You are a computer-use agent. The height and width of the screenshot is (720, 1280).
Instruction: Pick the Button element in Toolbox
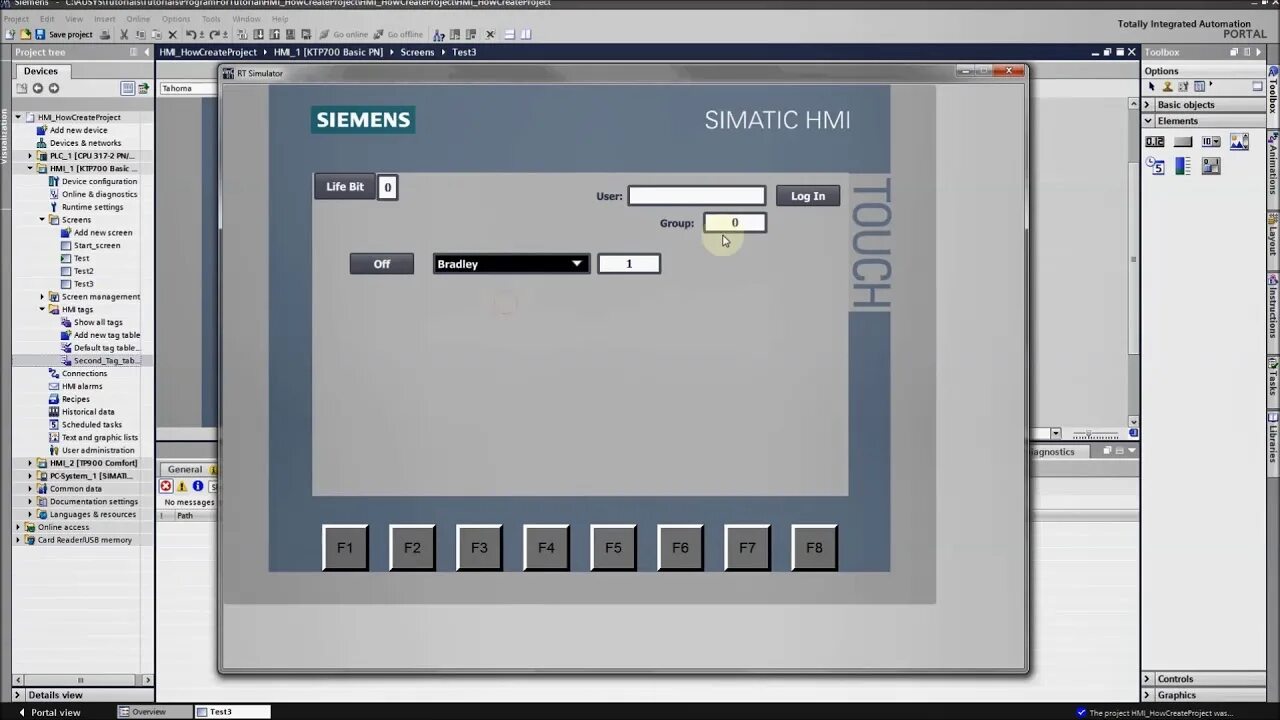click(x=1183, y=142)
